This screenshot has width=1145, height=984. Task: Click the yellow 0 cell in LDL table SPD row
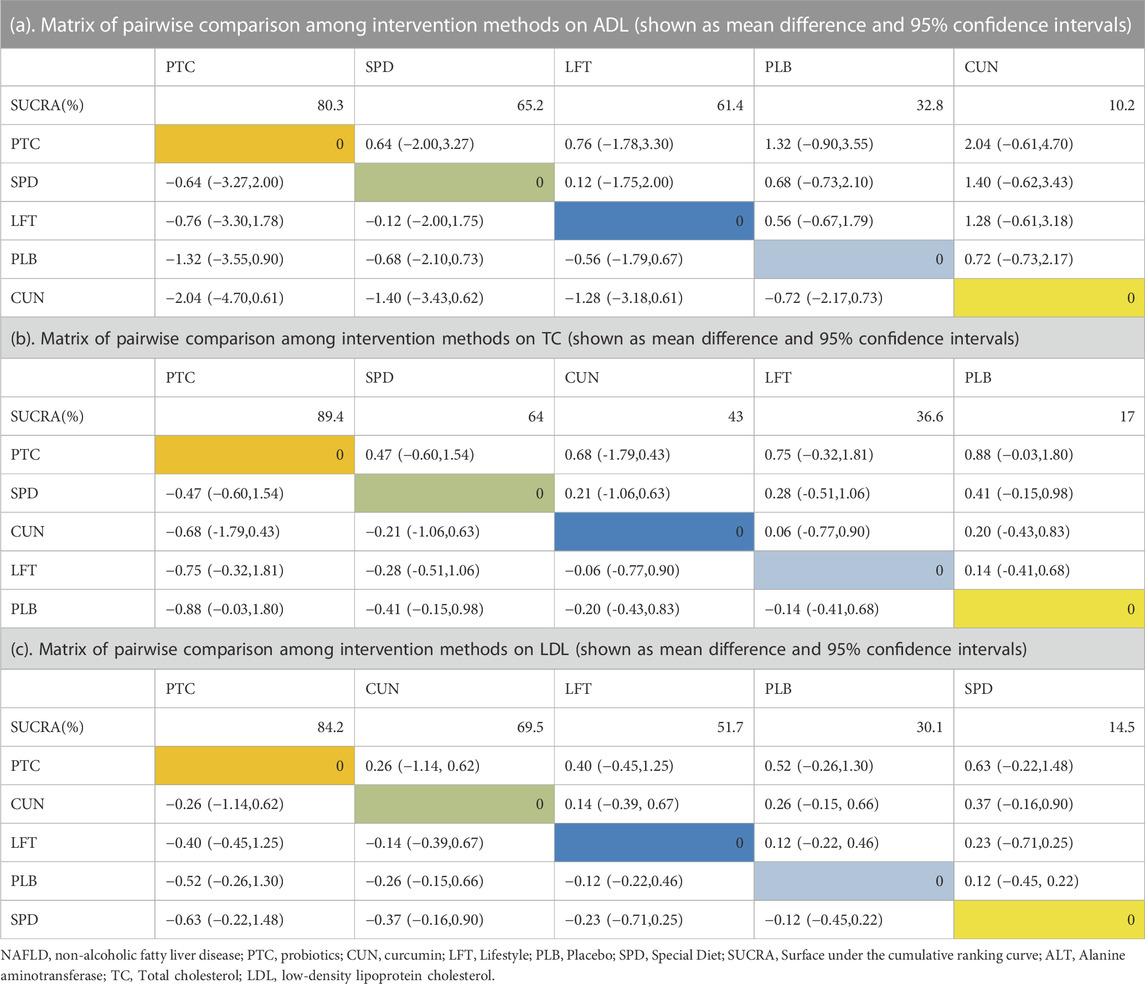1049,920
